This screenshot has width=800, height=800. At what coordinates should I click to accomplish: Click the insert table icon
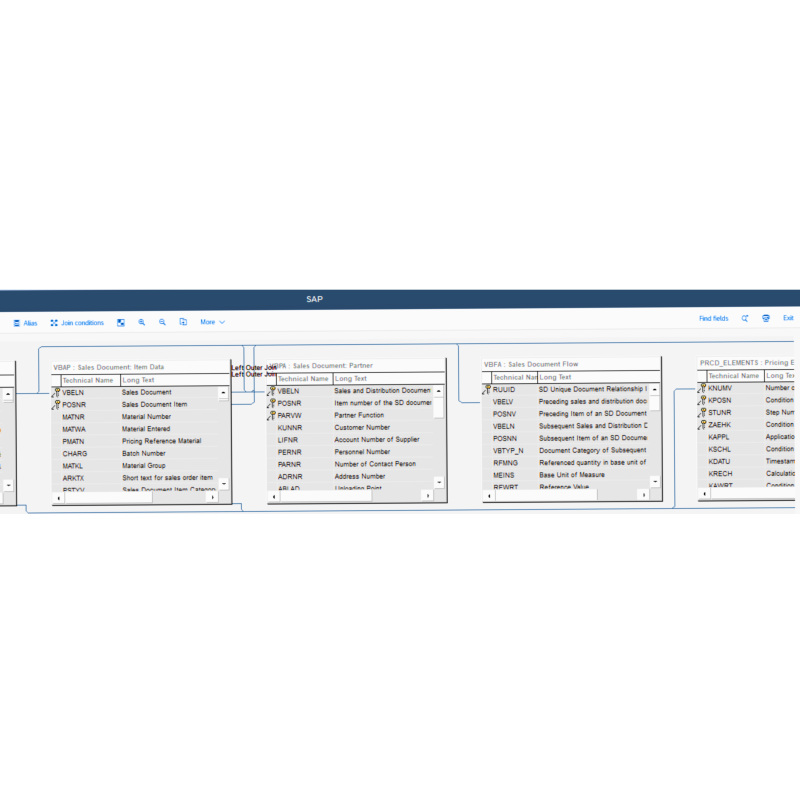pyautogui.click(x=183, y=323)
